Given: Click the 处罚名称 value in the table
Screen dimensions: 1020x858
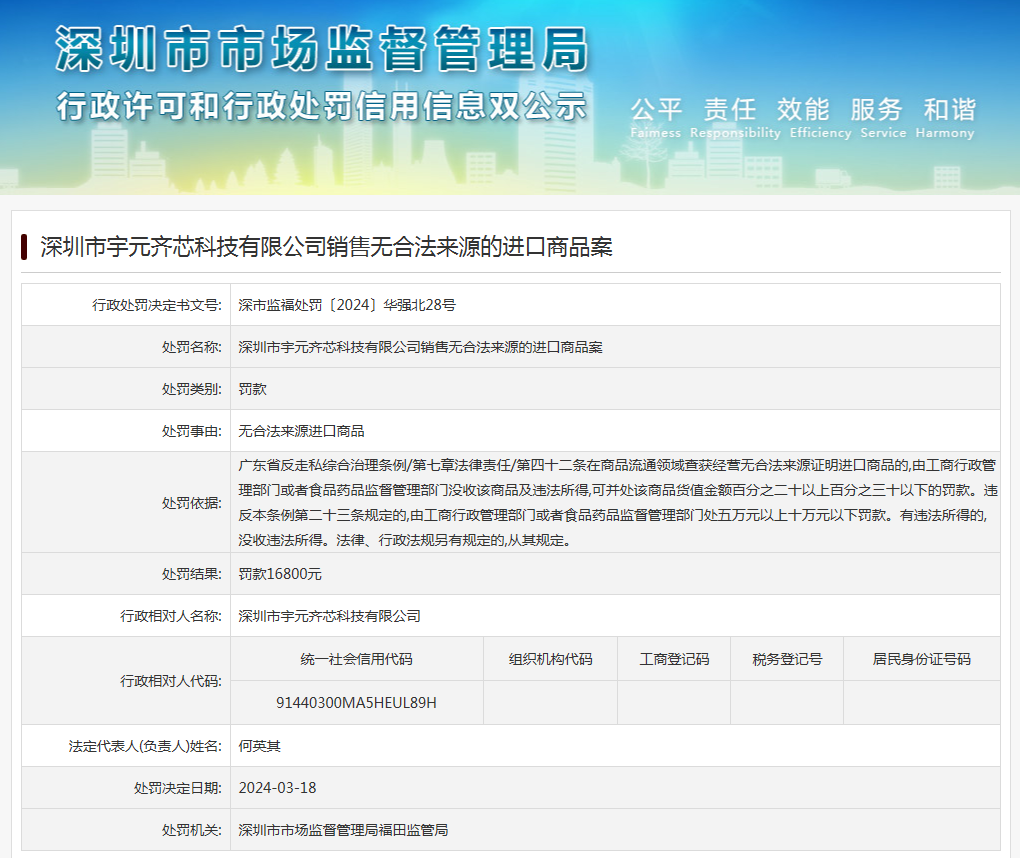Looking at the screenshot, I should point(420,347).
